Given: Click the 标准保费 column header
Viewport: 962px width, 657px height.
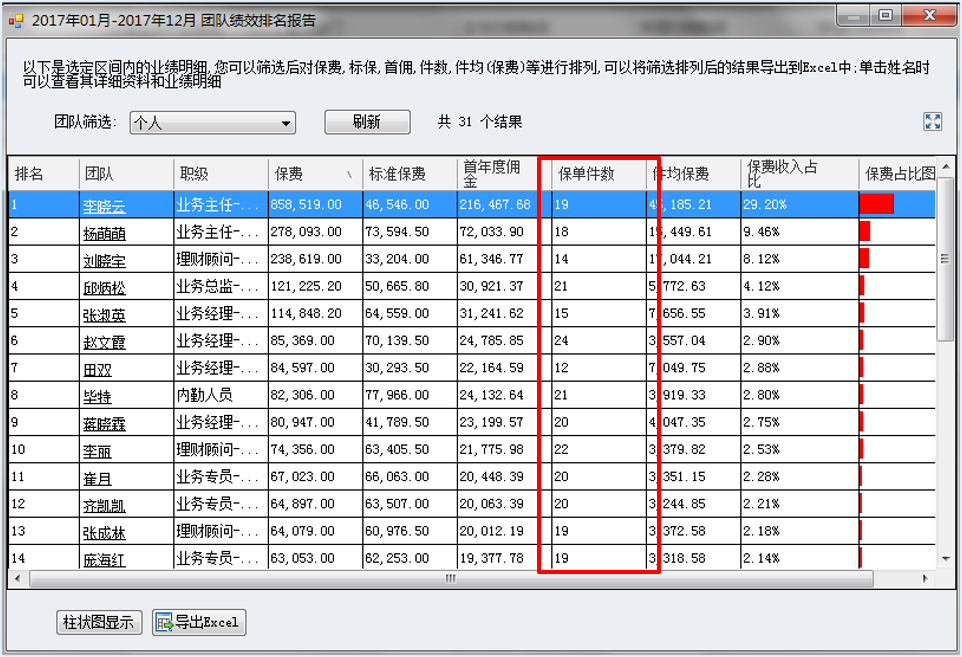Looking at the screenshot, I should [x=406, y=174].
